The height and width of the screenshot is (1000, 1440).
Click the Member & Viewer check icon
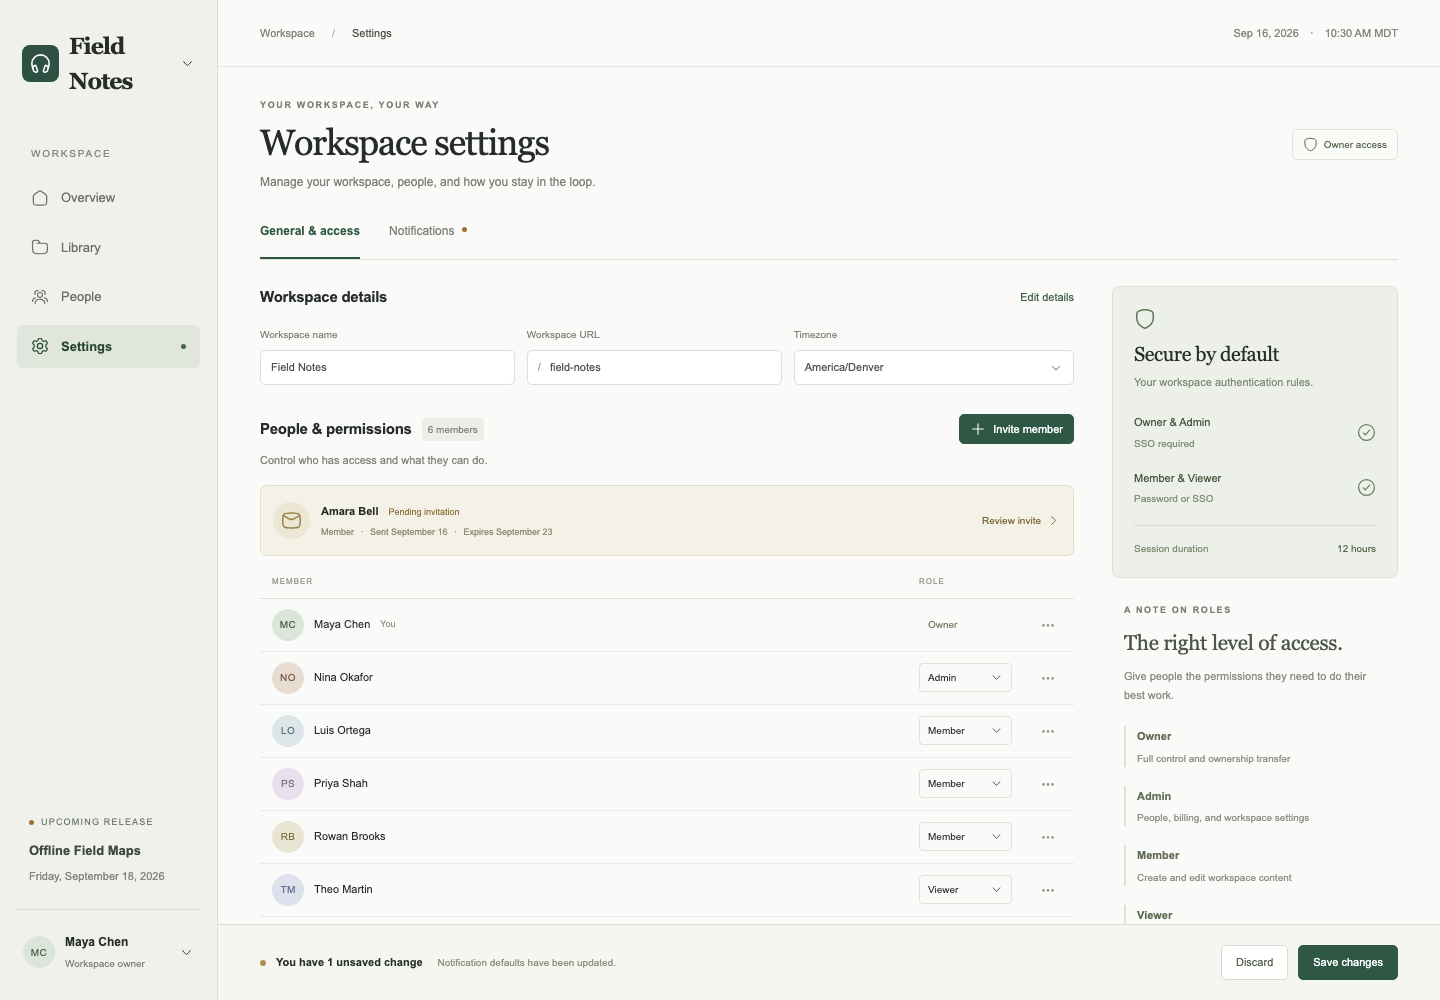(1366, 488)
